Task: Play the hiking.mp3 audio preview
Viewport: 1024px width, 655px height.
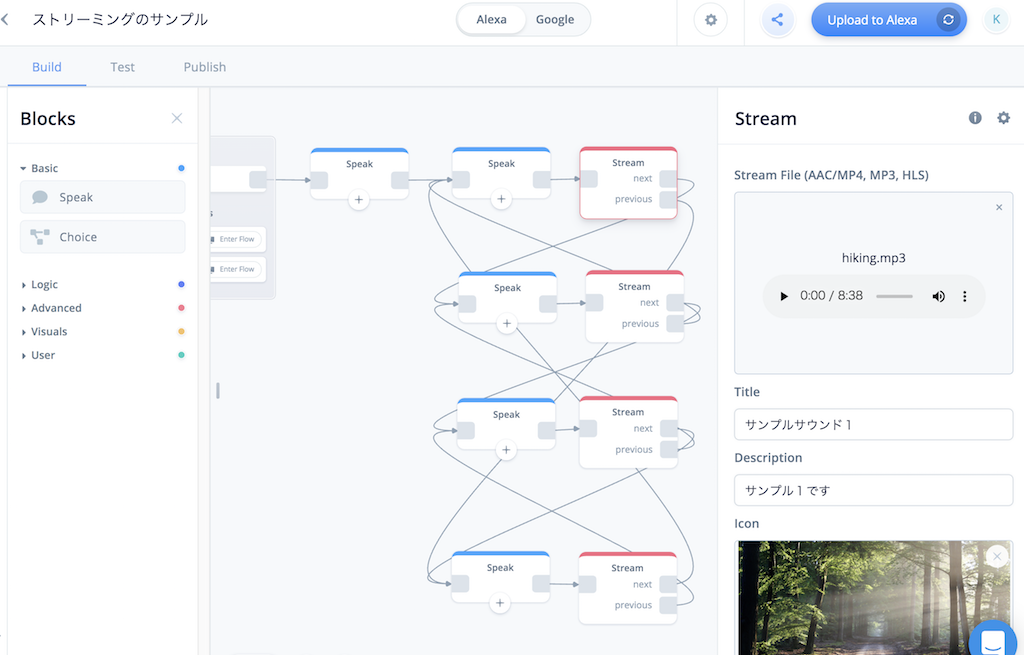Action: pyautogui.click(x=784, y=296)
